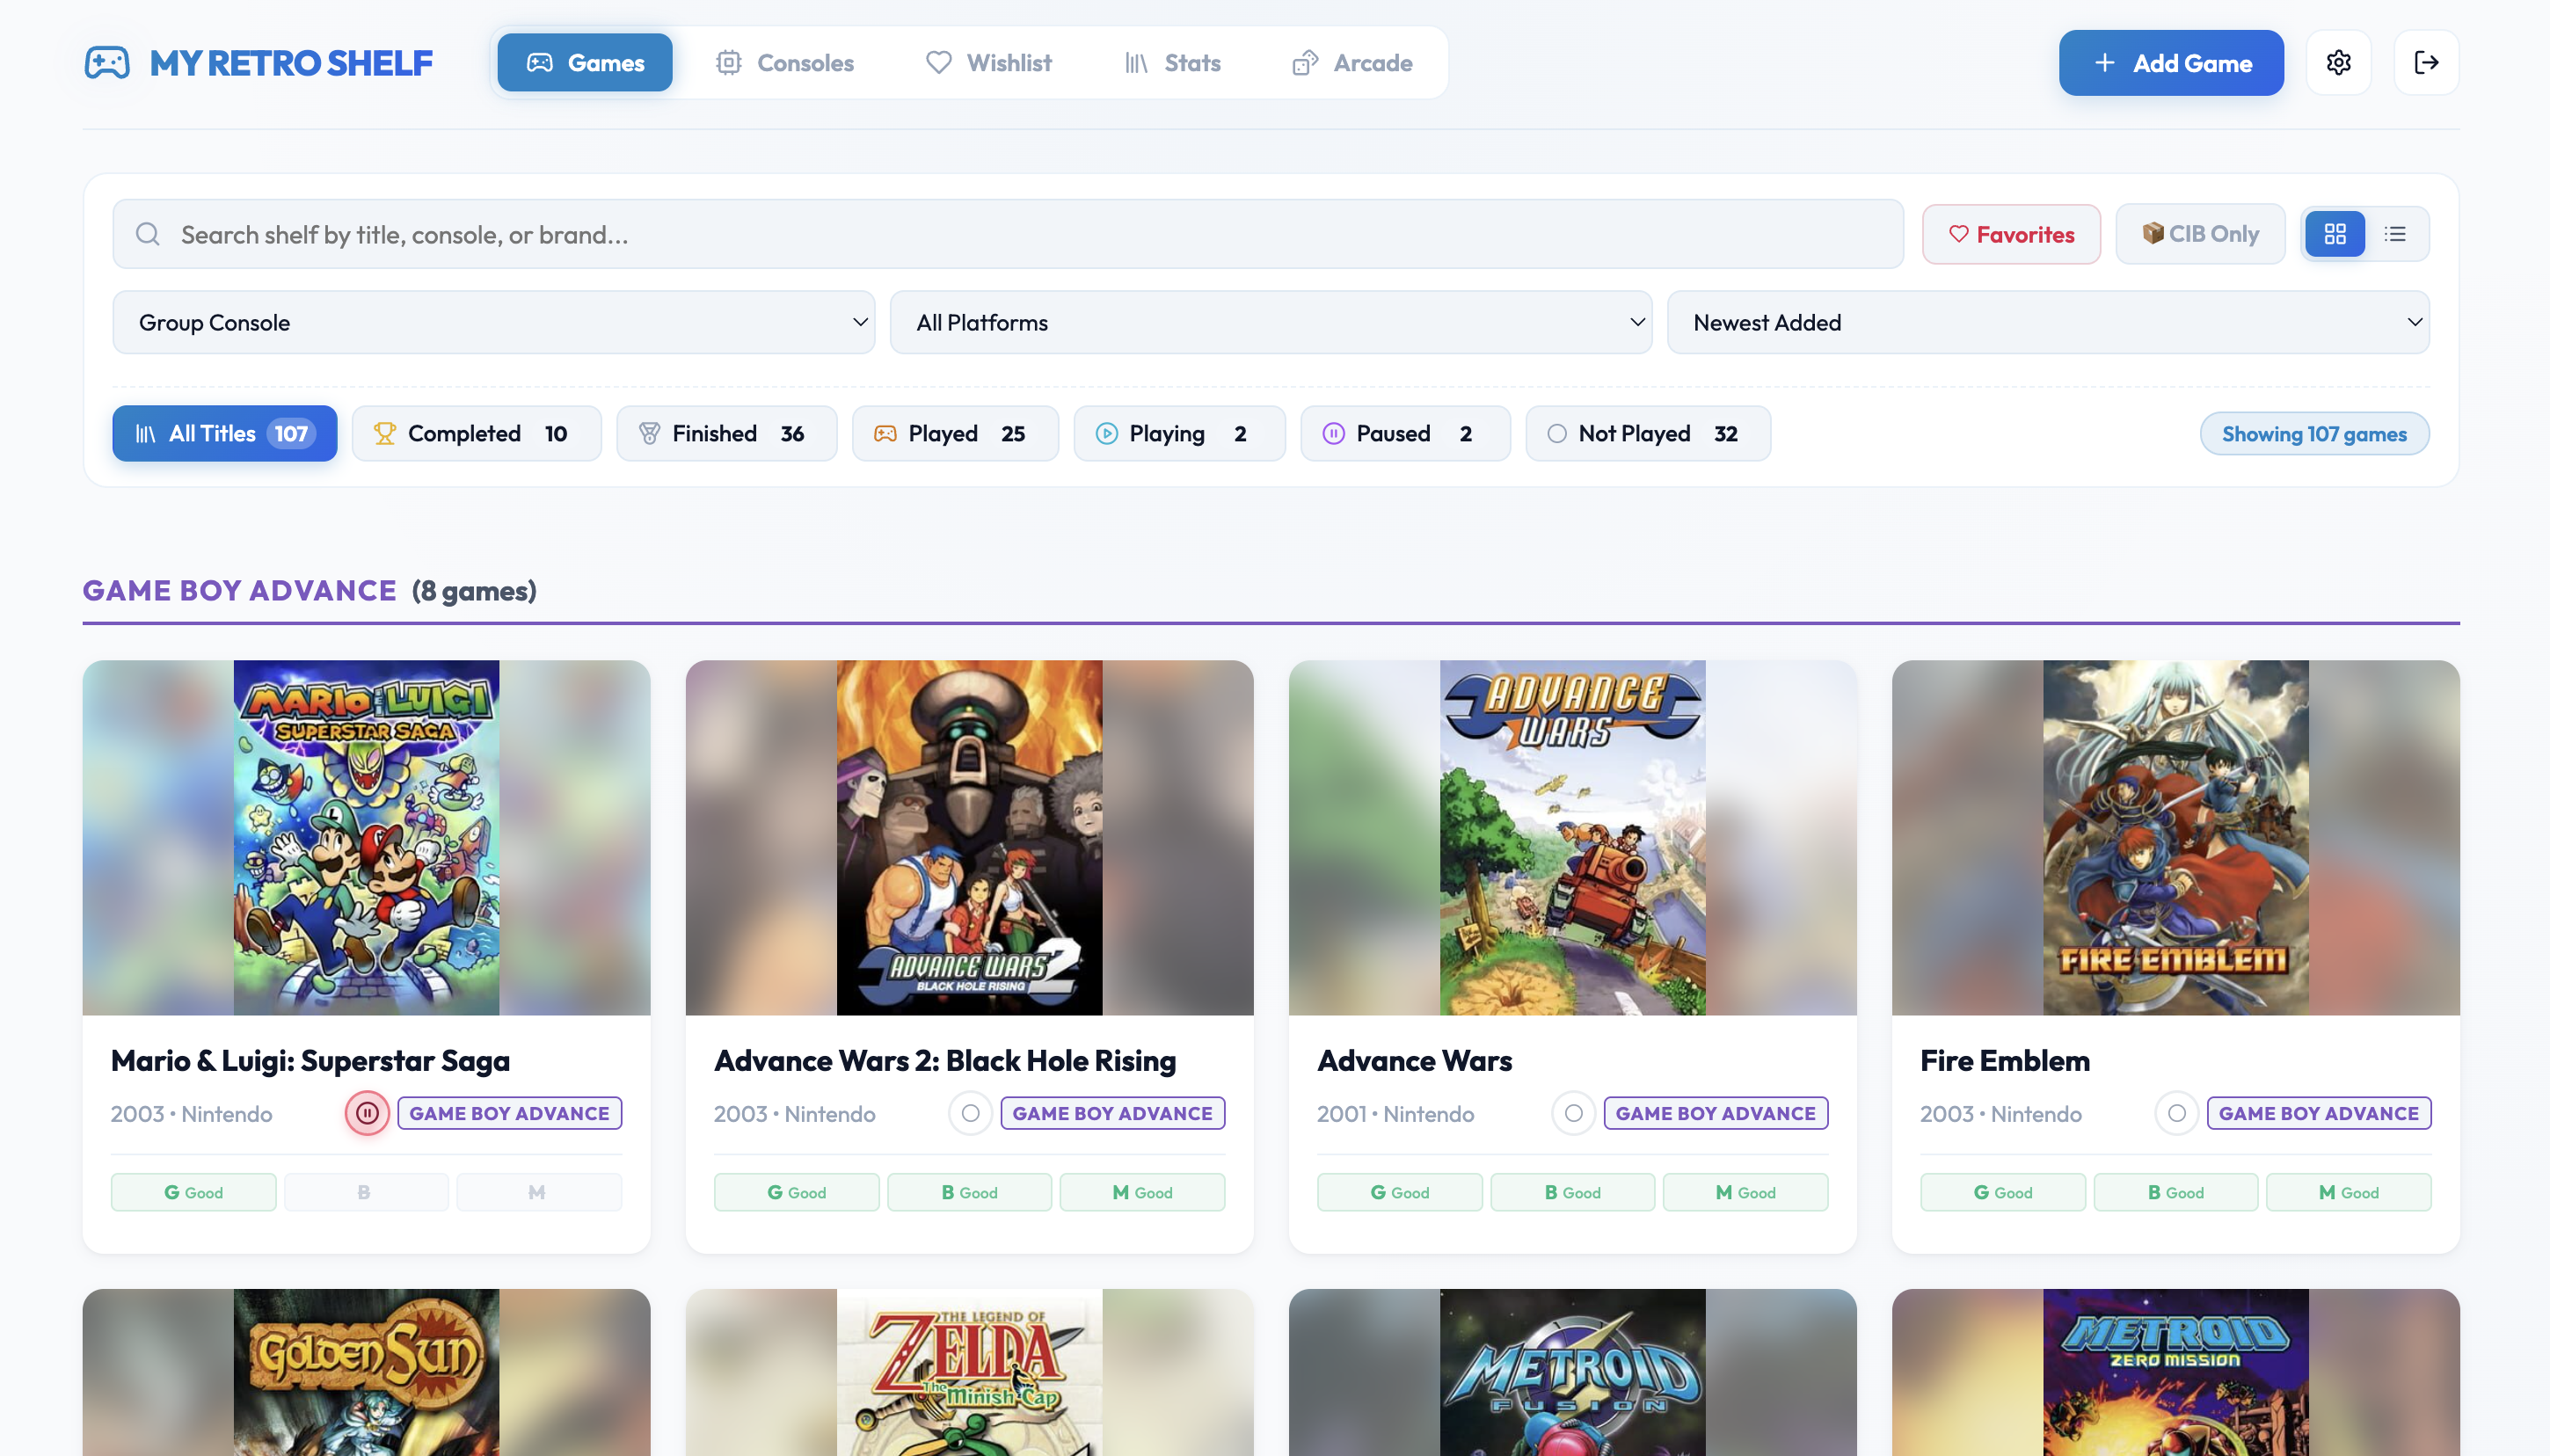Filter by Paused games
Screen dimensions: 2550x1456
[1405, 433]
